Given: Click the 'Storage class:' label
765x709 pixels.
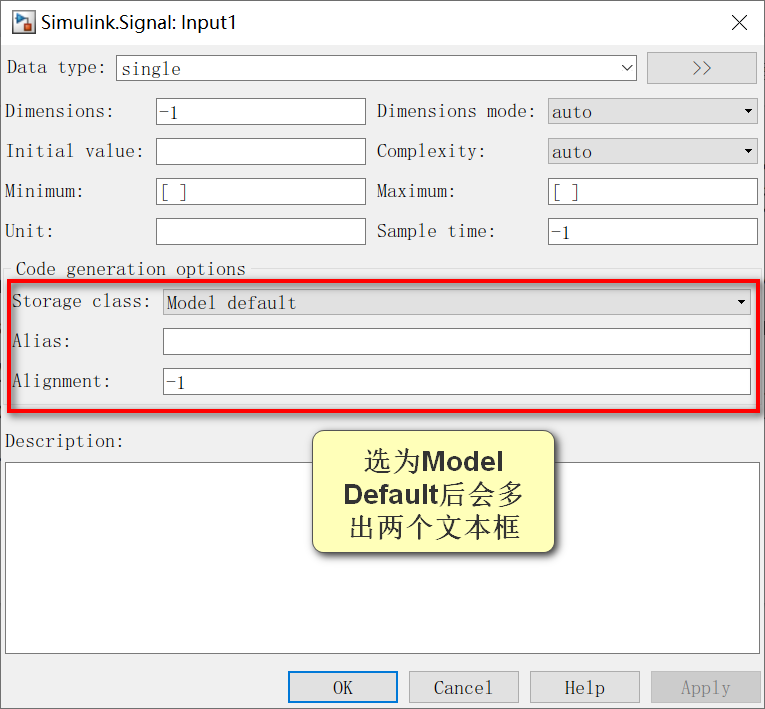Looking at the screenshot, I should coord(81,301).
